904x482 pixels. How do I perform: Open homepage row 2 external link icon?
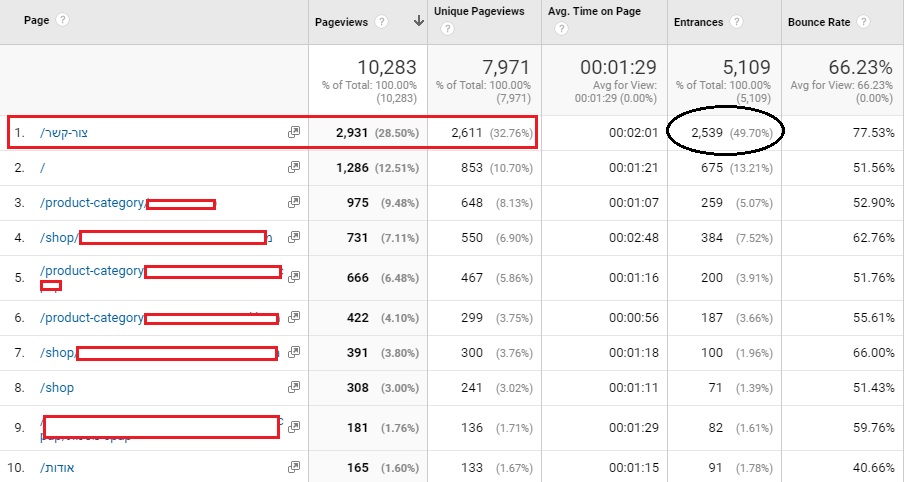tap(294, 169)
